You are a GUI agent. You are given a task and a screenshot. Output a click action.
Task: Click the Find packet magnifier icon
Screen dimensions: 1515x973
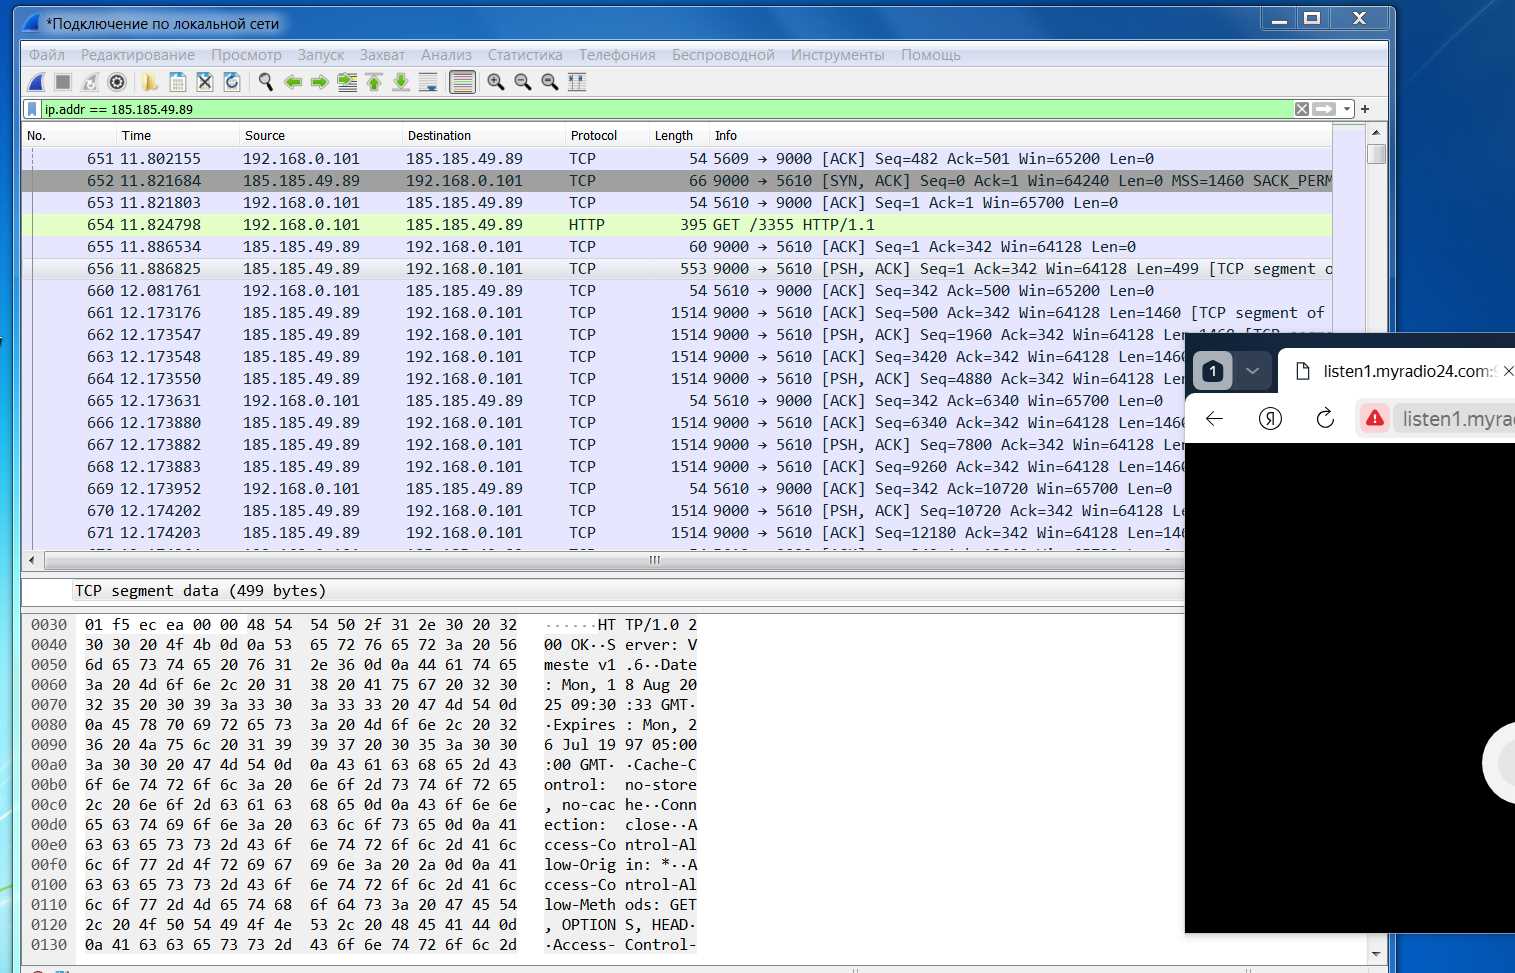(x=265, y=82)
